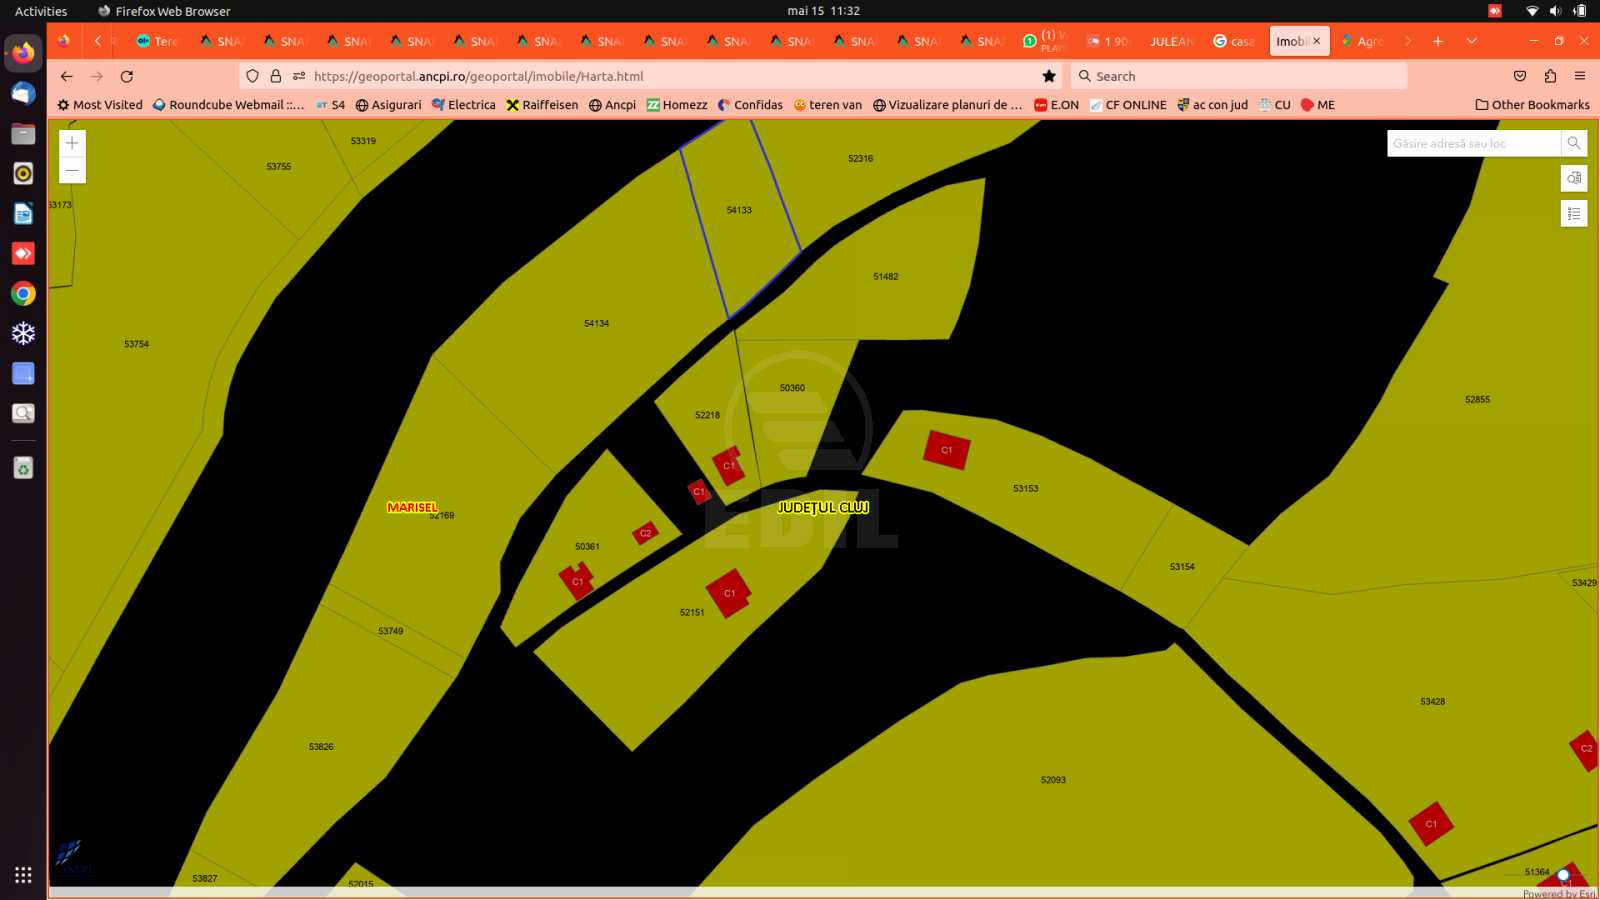
Task: Zoom in on the map
Action: pos(72,143)
